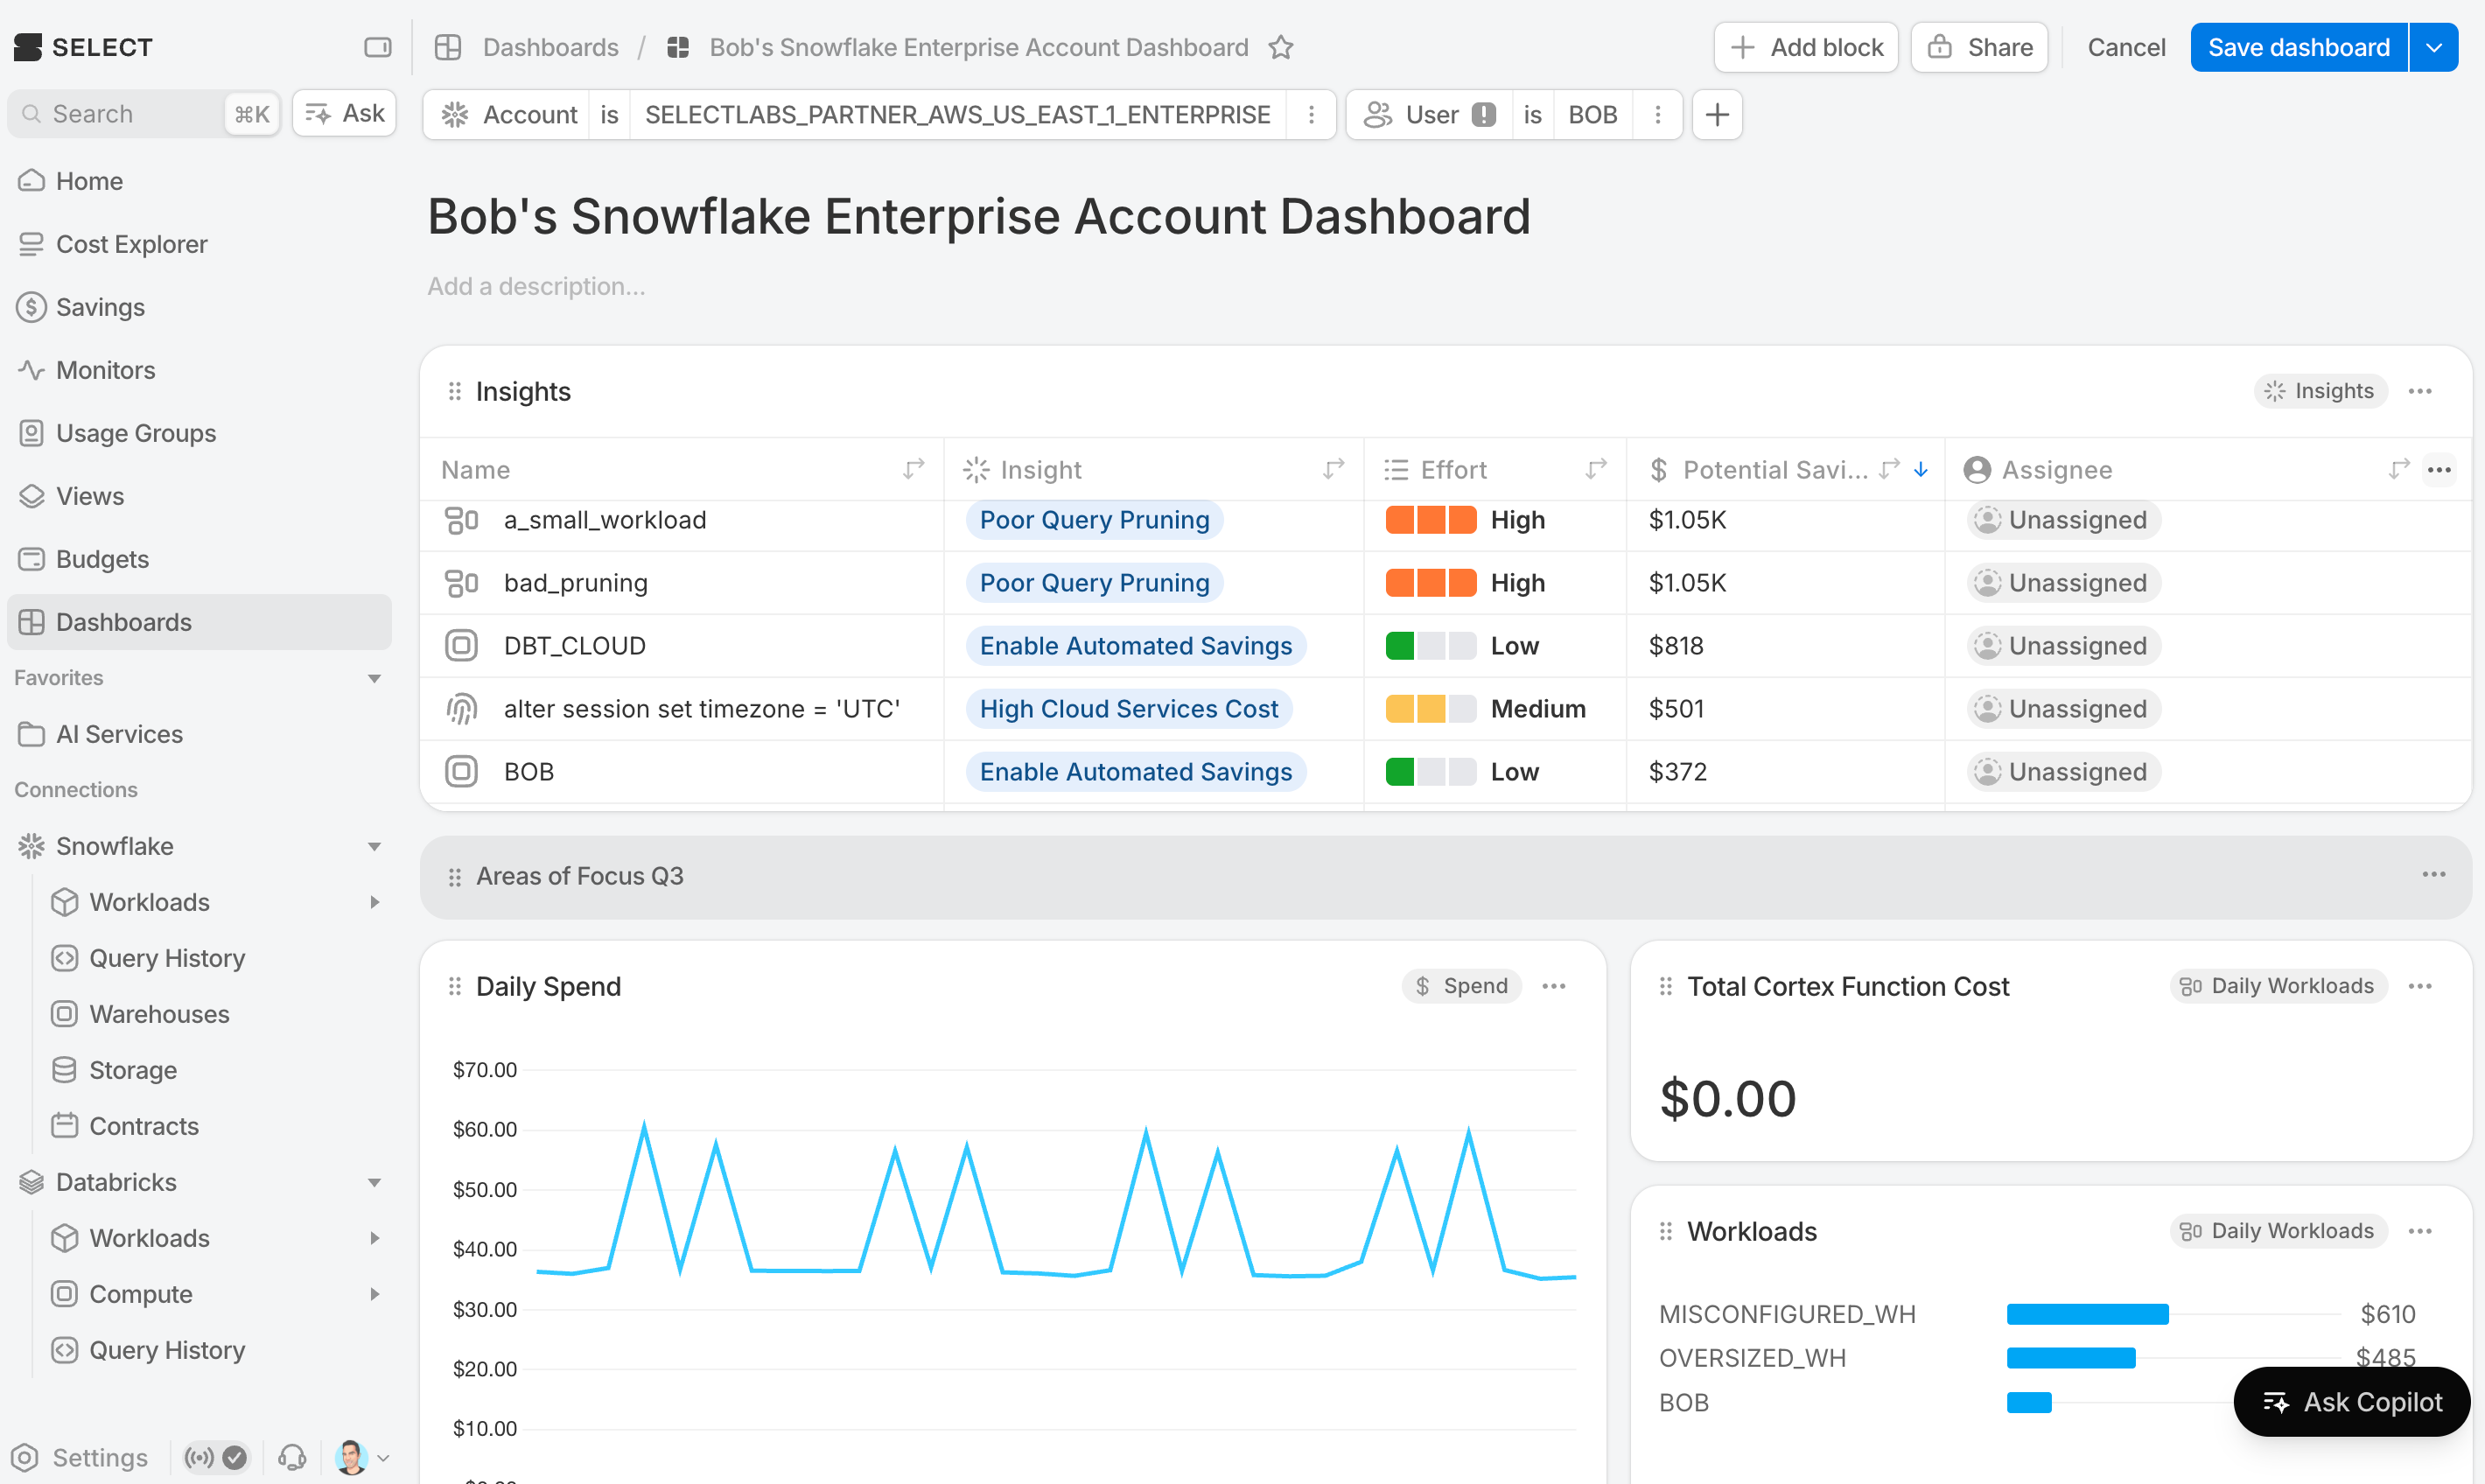Click Add block button
The width and height of the screenshot is (2485, 1484).
pos(1806,47)
